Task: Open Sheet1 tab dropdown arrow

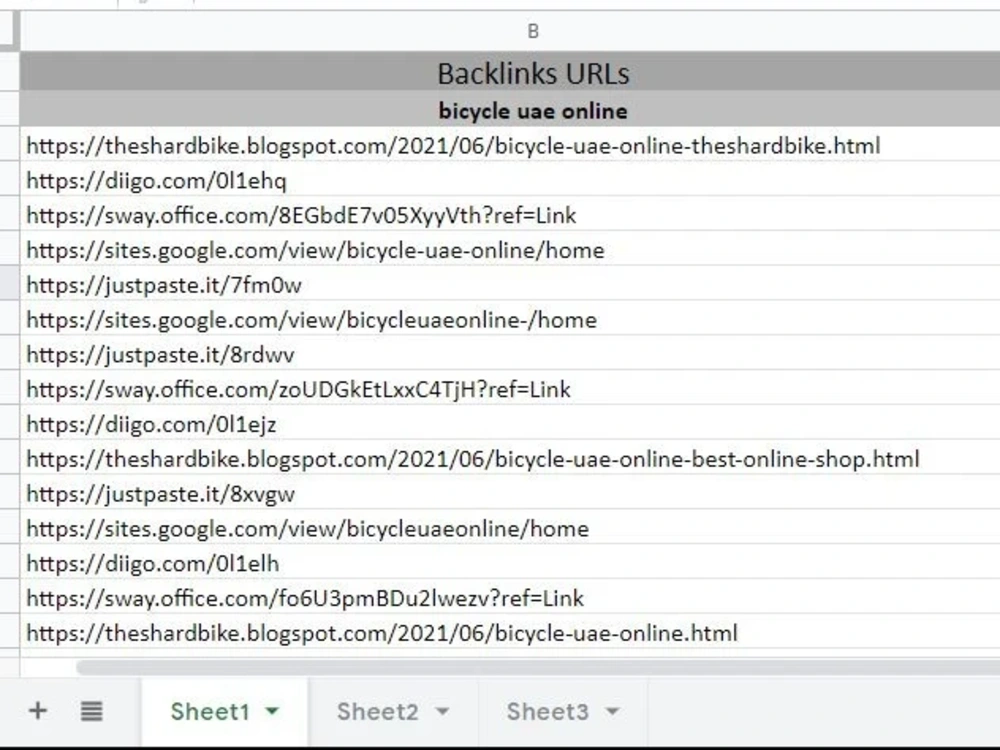Action: click(272, 712)
